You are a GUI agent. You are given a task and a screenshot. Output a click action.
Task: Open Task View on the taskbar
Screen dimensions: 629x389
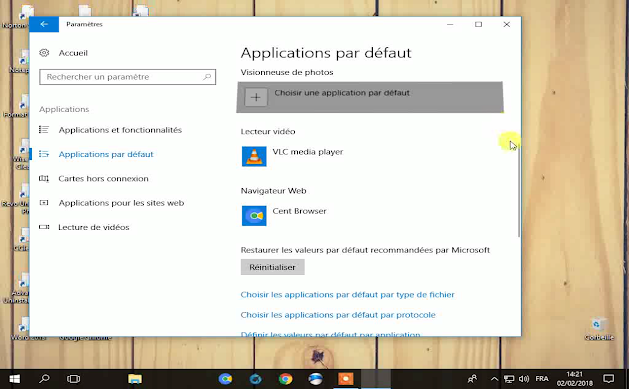(x=73, y=379)
